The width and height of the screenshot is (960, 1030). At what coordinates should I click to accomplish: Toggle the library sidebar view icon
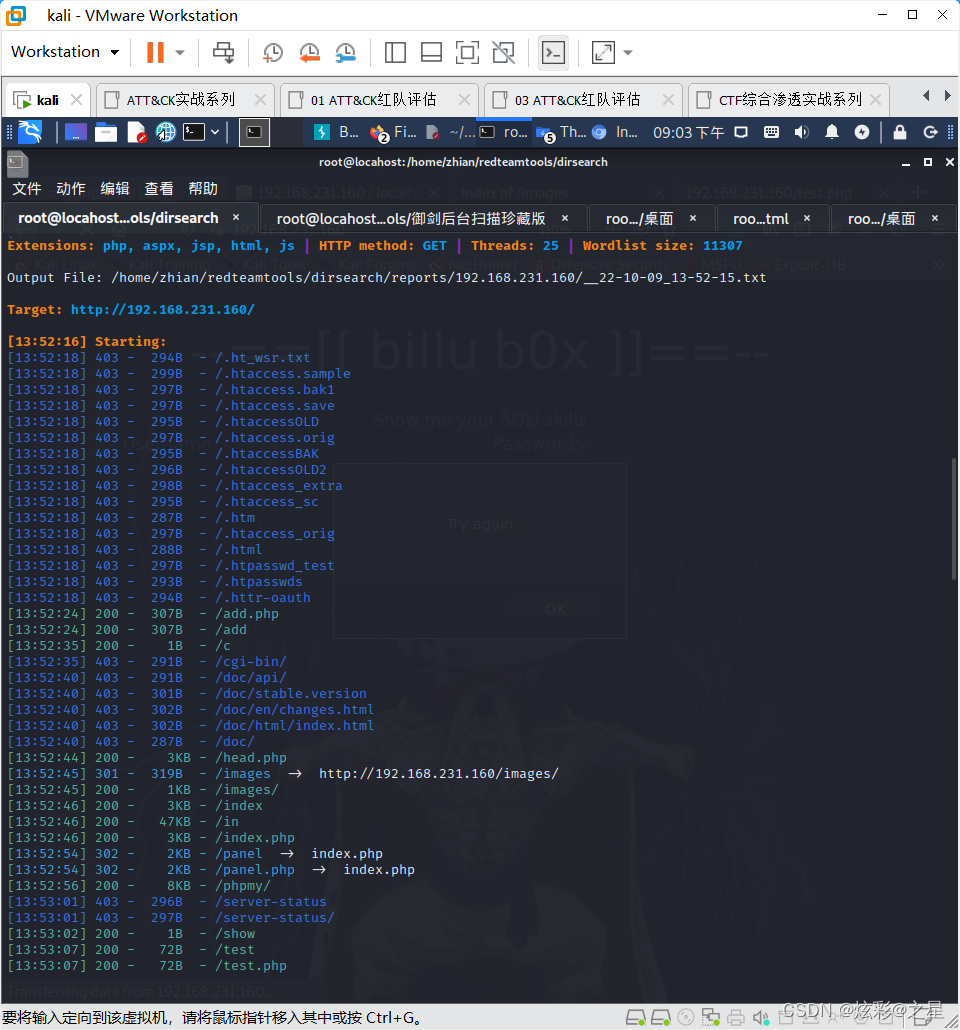pos(395,53)
